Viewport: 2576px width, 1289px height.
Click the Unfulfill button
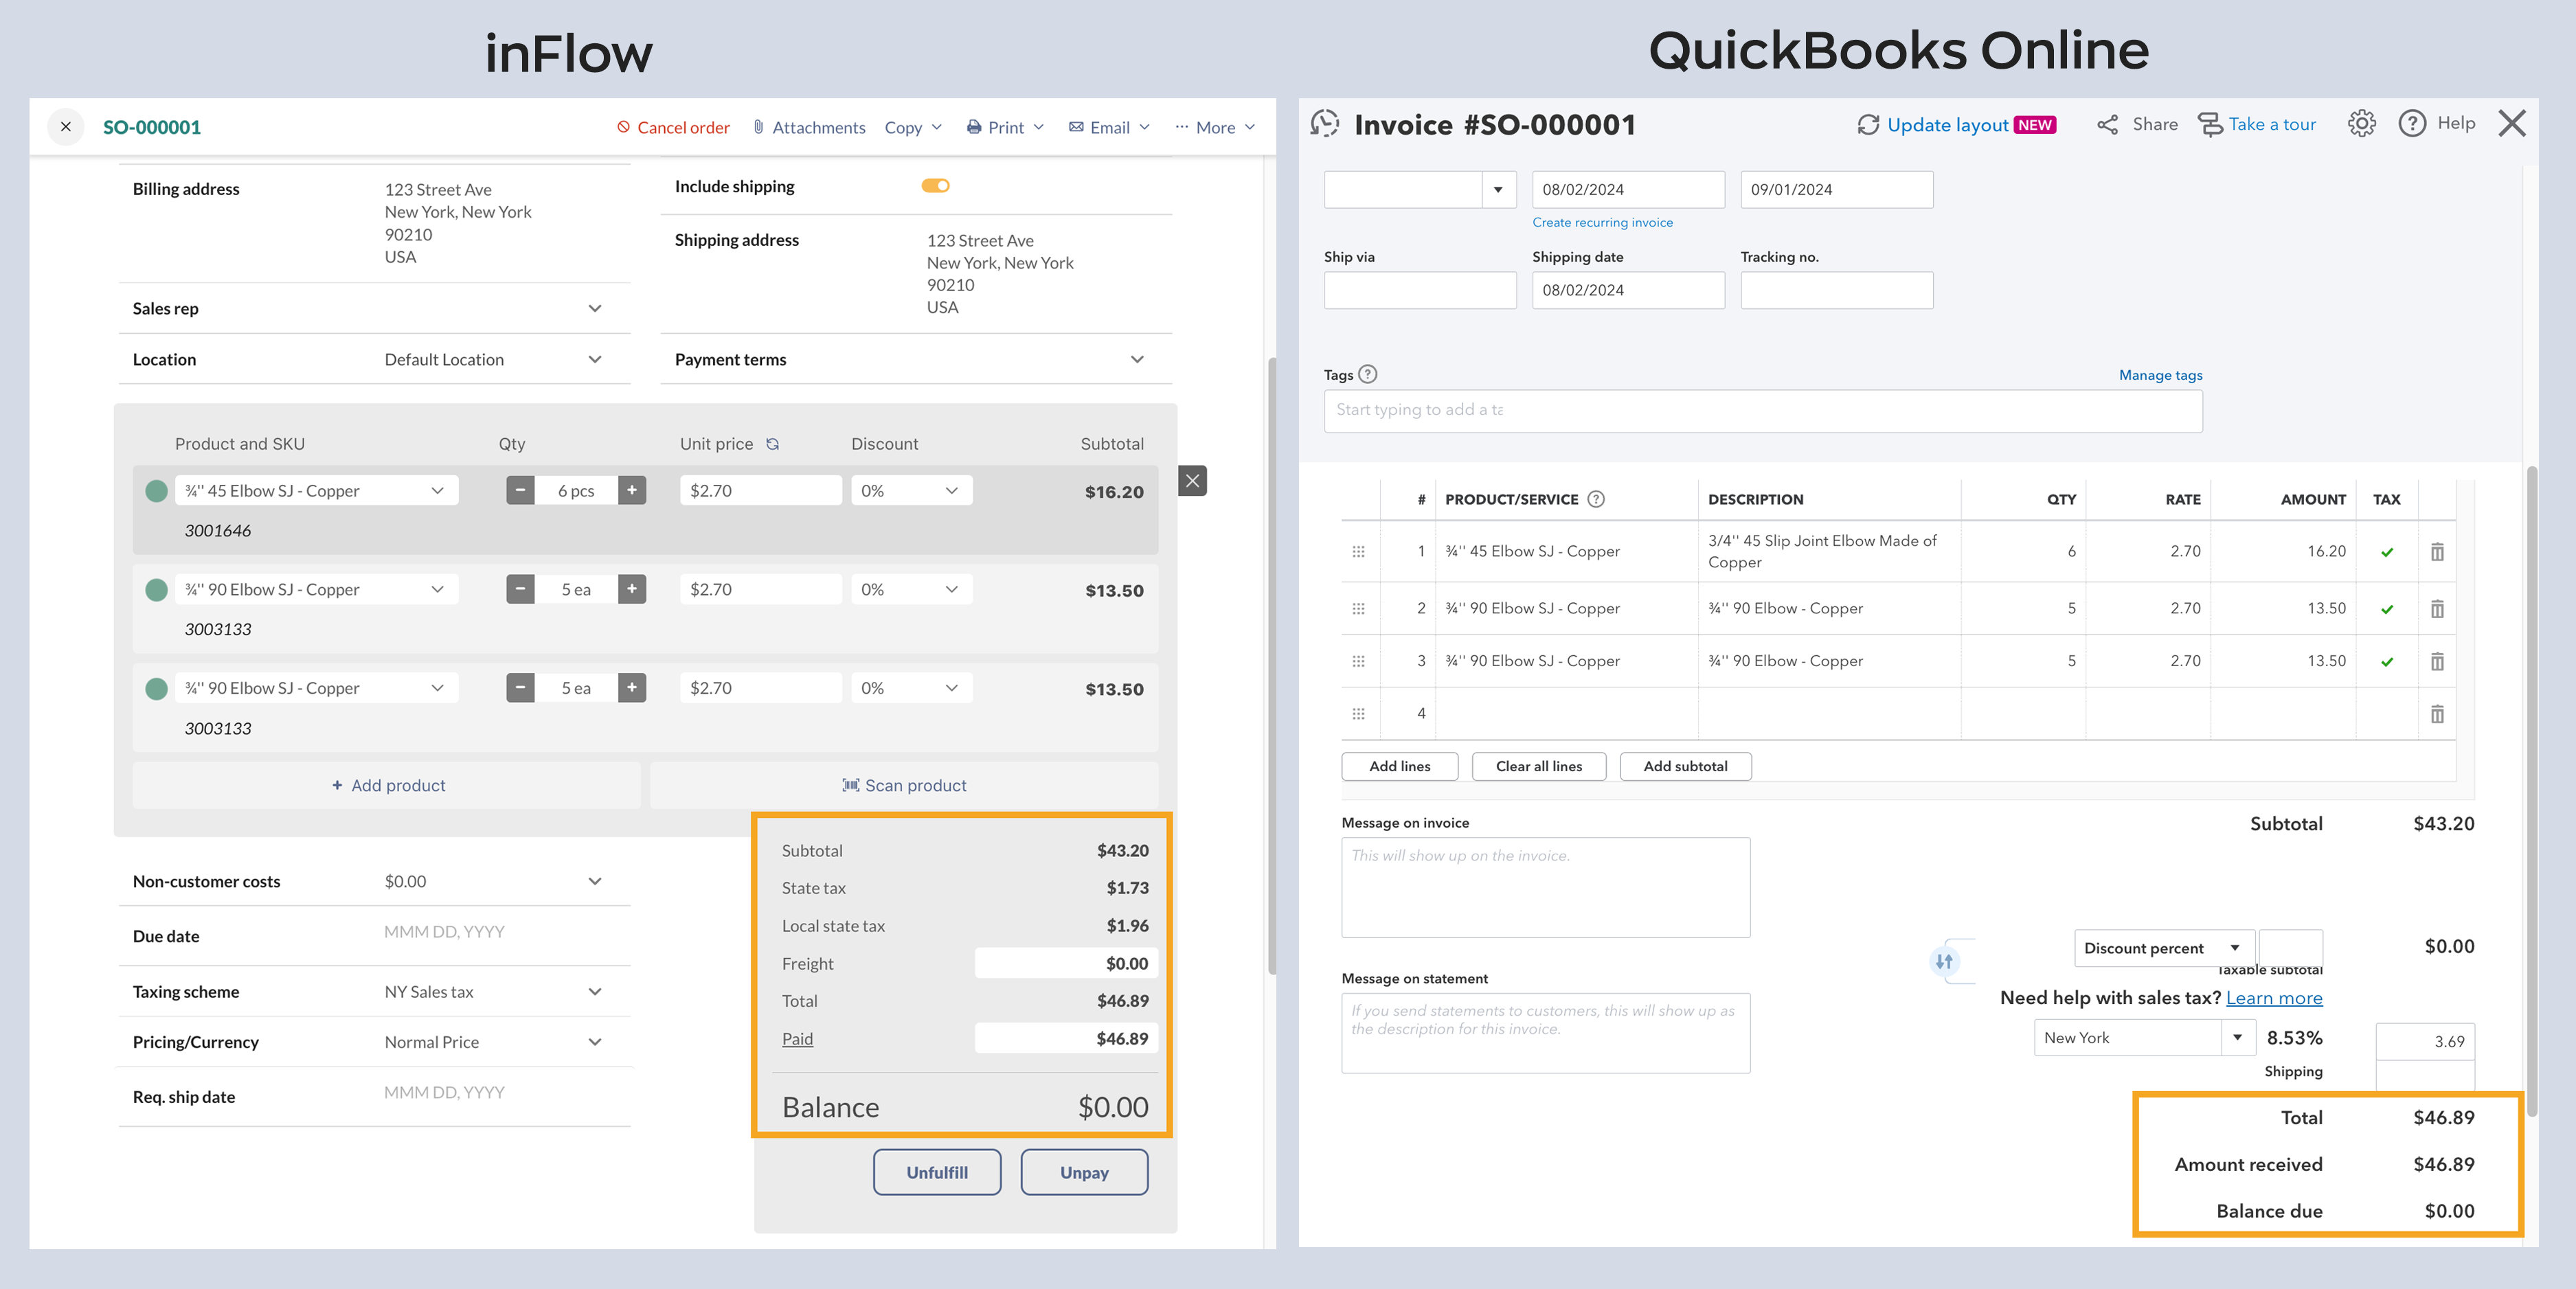click(x=937, y=1172)
